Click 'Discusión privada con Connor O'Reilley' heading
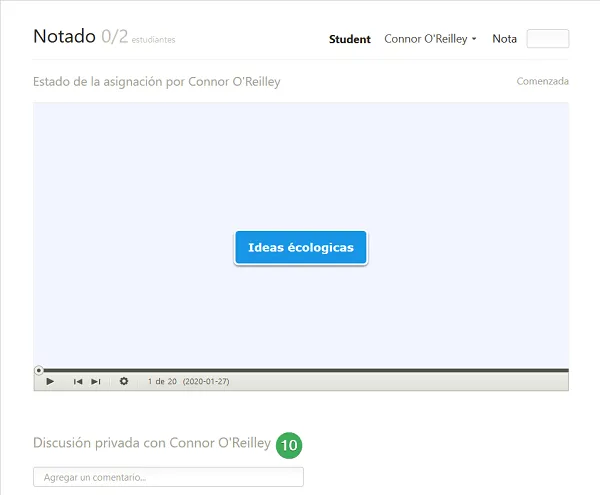Screen dimensions: 600x495 click(152, 443)
